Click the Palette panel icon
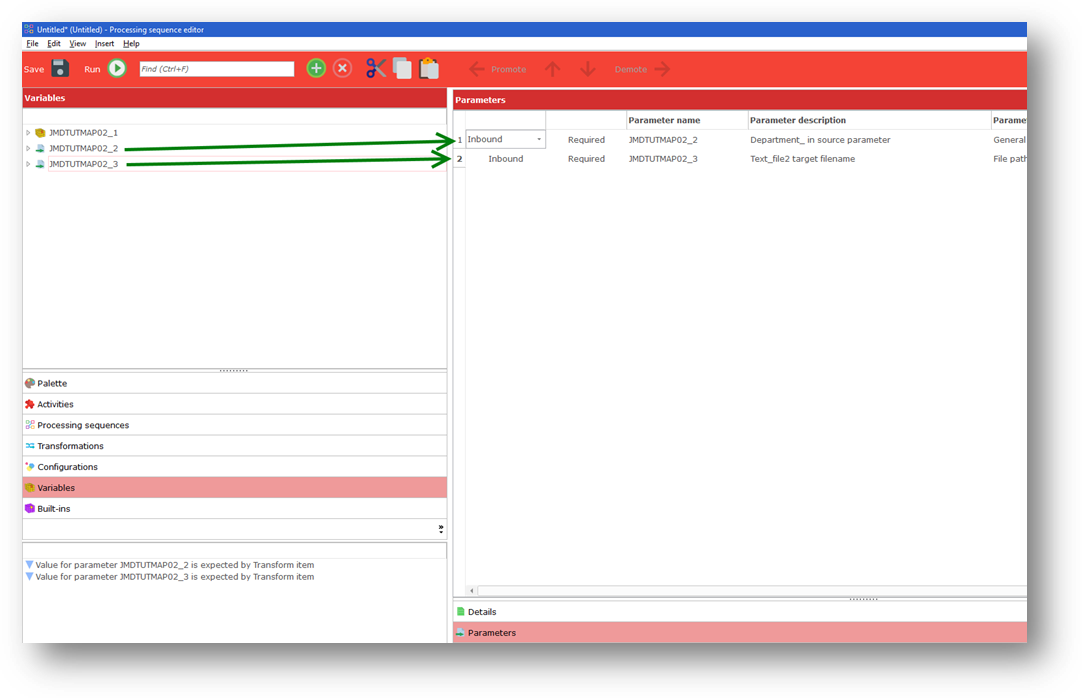This screenshot has height=698, width=1082. click(x=30, y=383)
